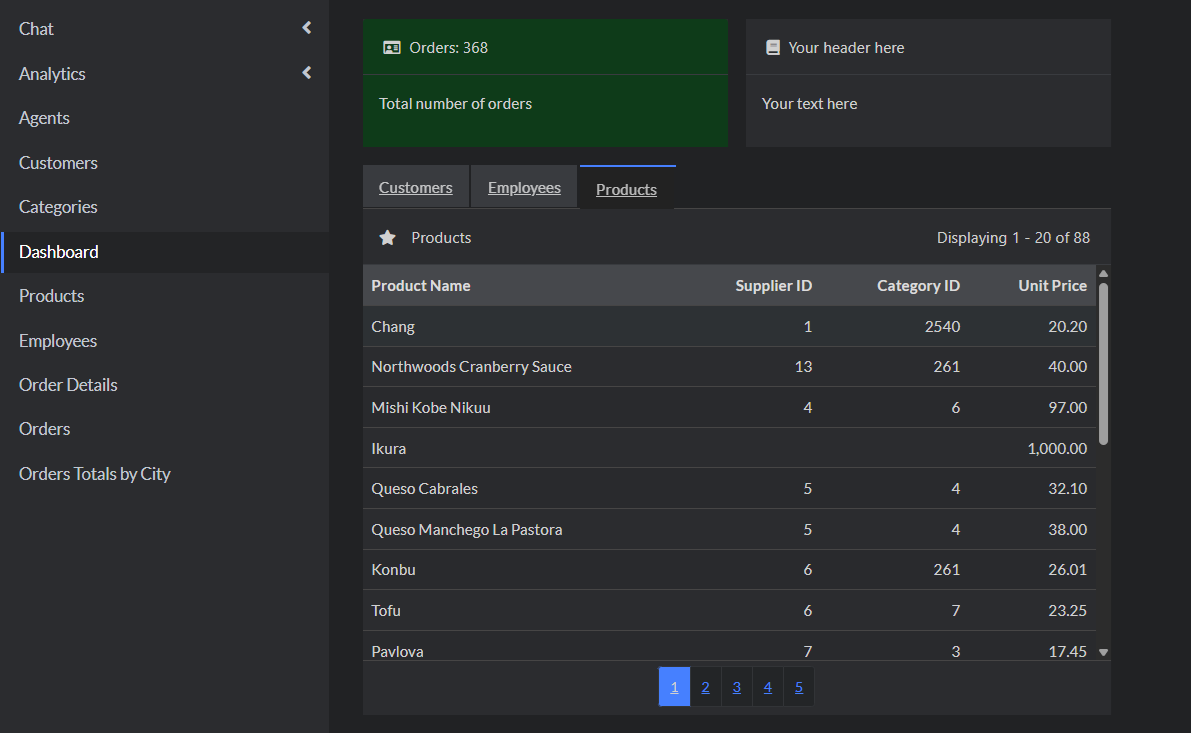Click the scrollbar up arrow on the table
This screenshot has height=733, width=1191.
[1103, 272]
